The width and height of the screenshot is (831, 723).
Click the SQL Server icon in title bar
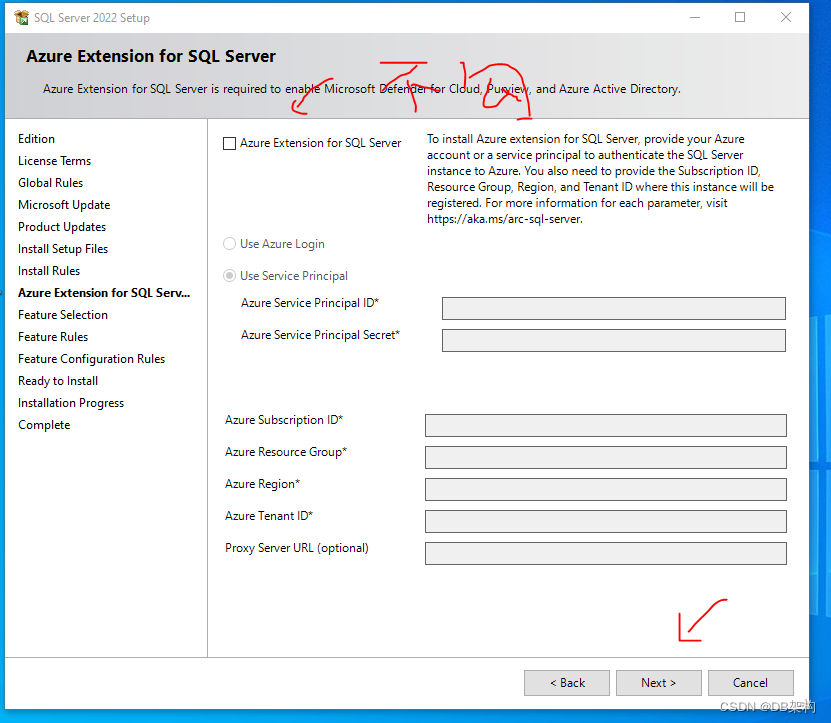21,17
